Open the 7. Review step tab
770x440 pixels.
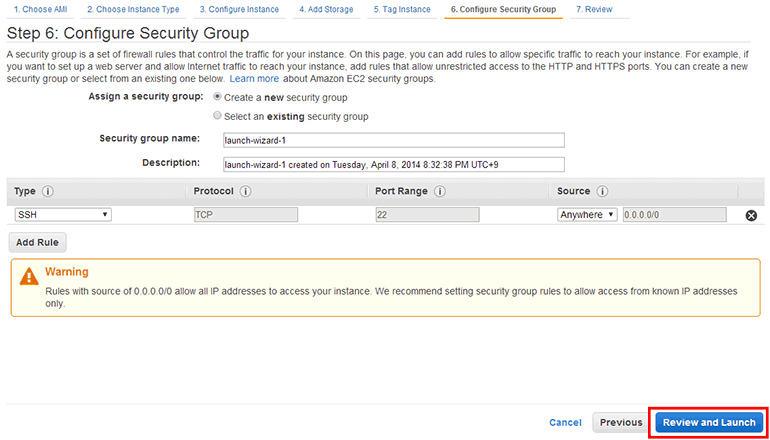click(594, 9)
